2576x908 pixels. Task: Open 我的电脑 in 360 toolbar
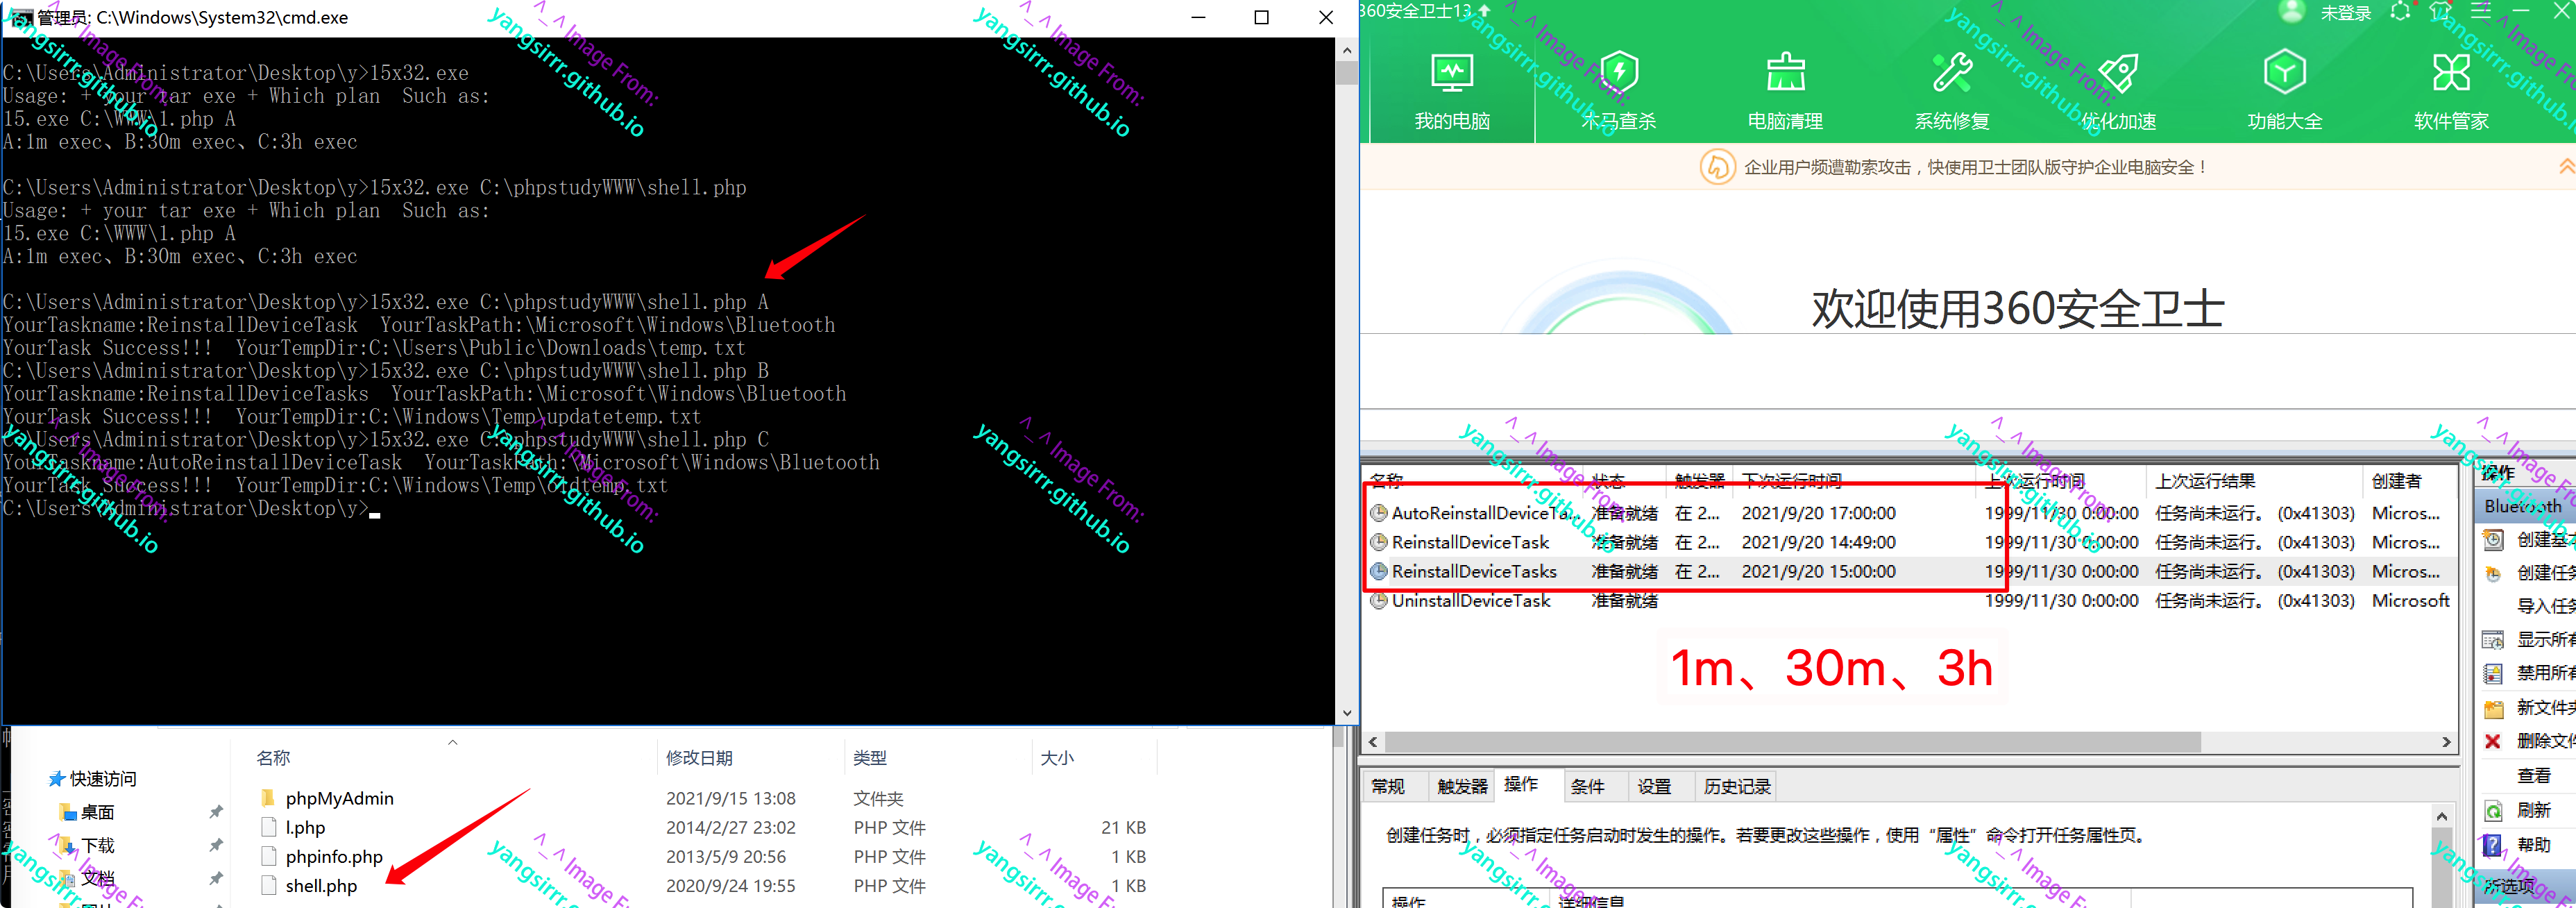tap(1451, 91)
